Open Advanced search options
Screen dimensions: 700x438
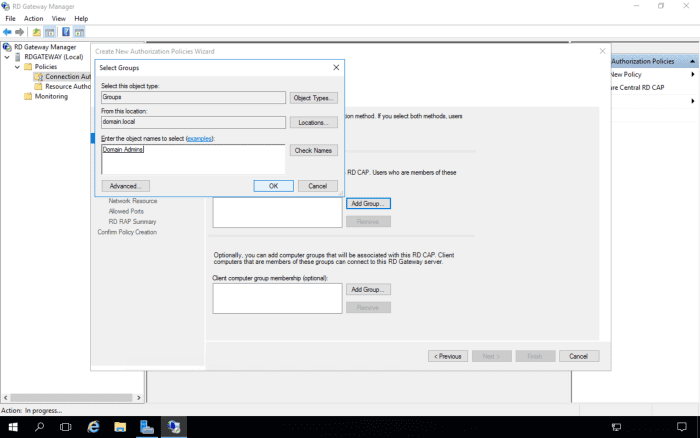(125, 186)
